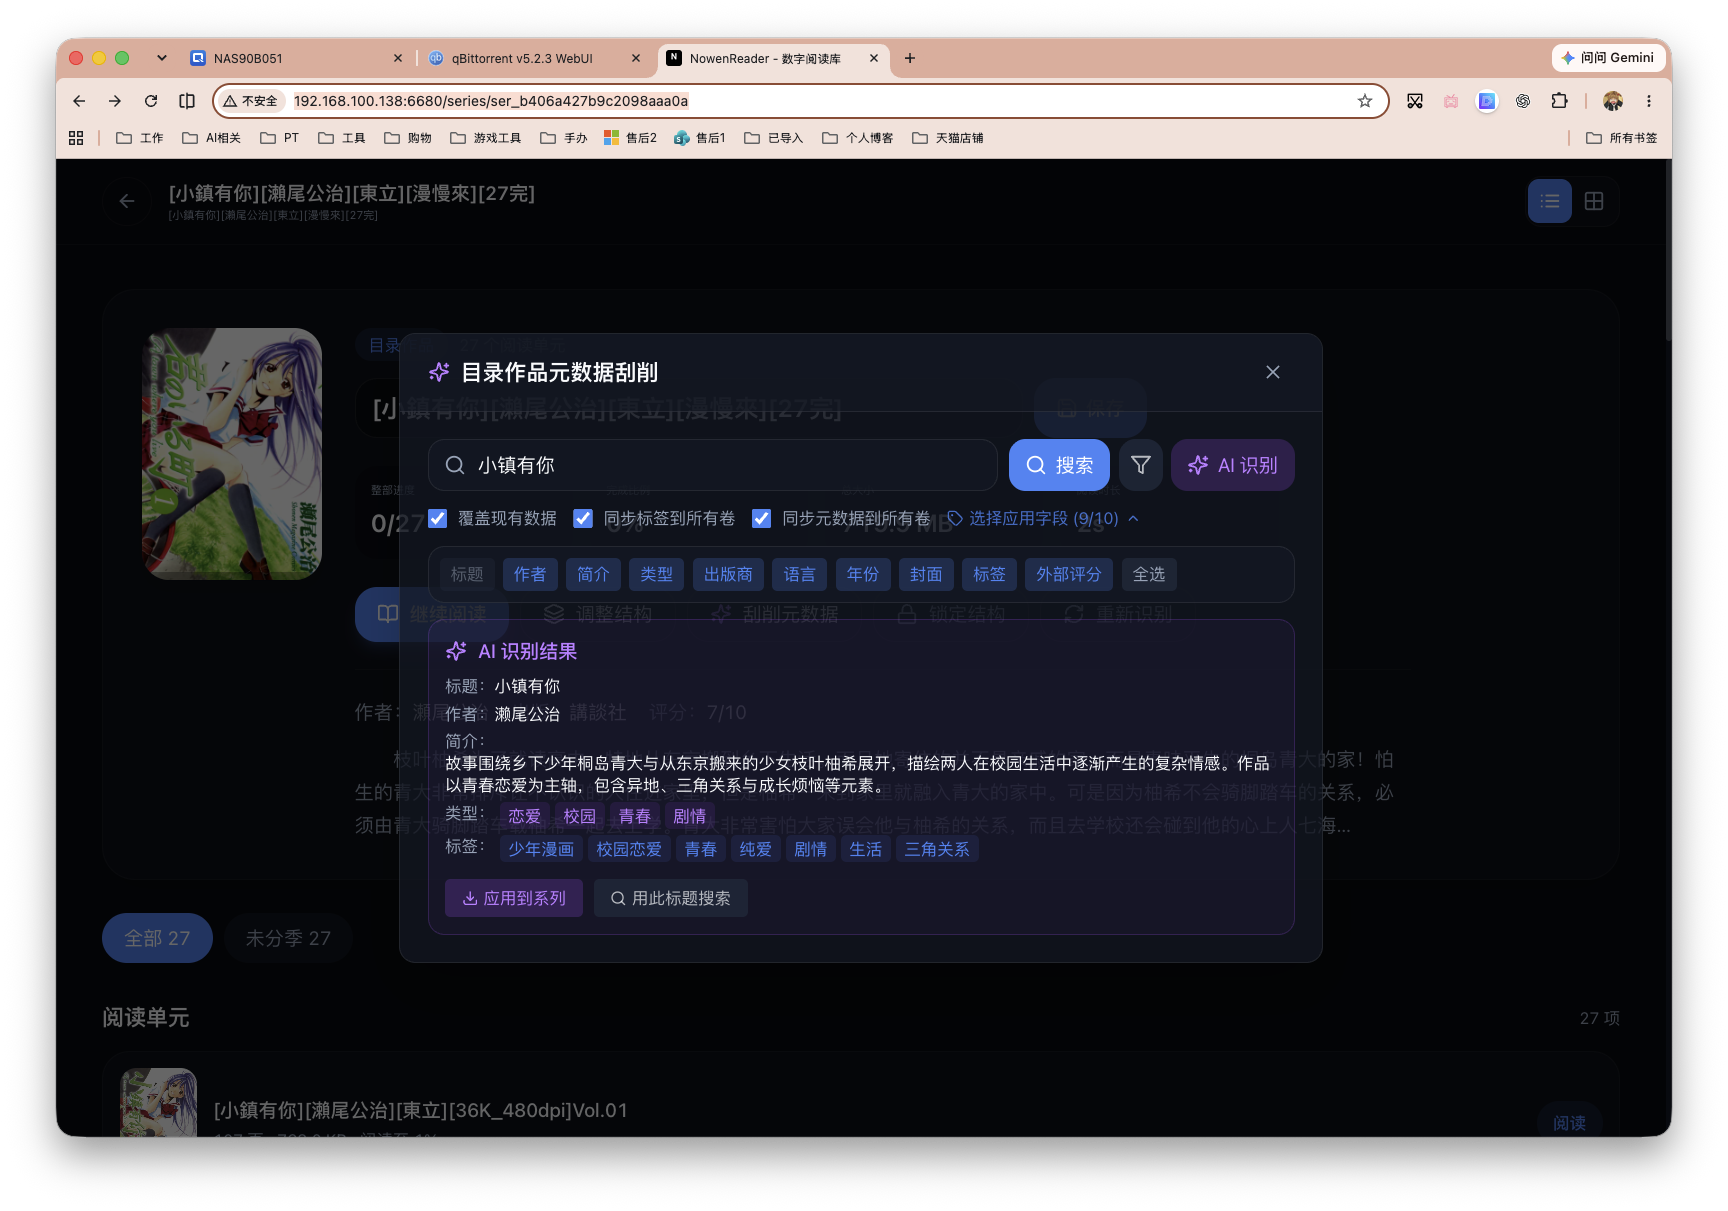
Task: Open the apps grid shortcut icon
Action: 76,138
